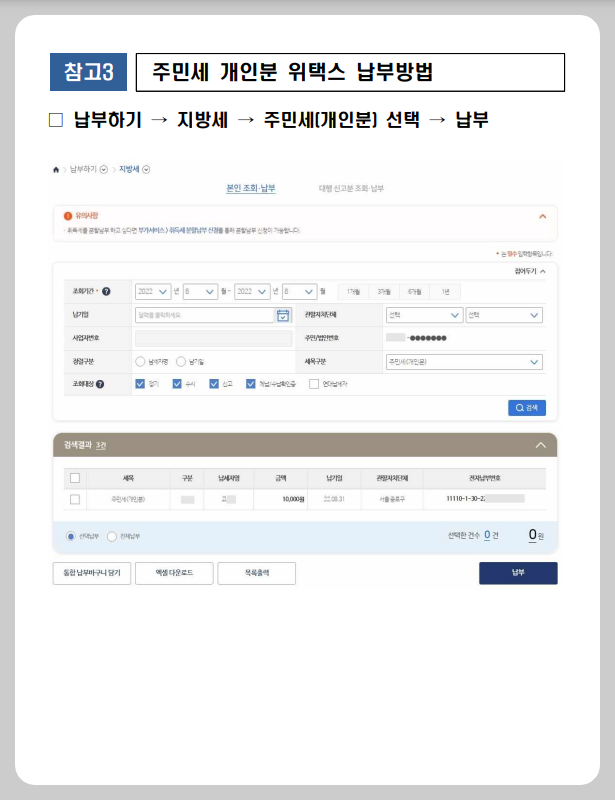Select the 전체납부 radio button
The height and width of the screenshot is (800, 615).
[112, 536]
